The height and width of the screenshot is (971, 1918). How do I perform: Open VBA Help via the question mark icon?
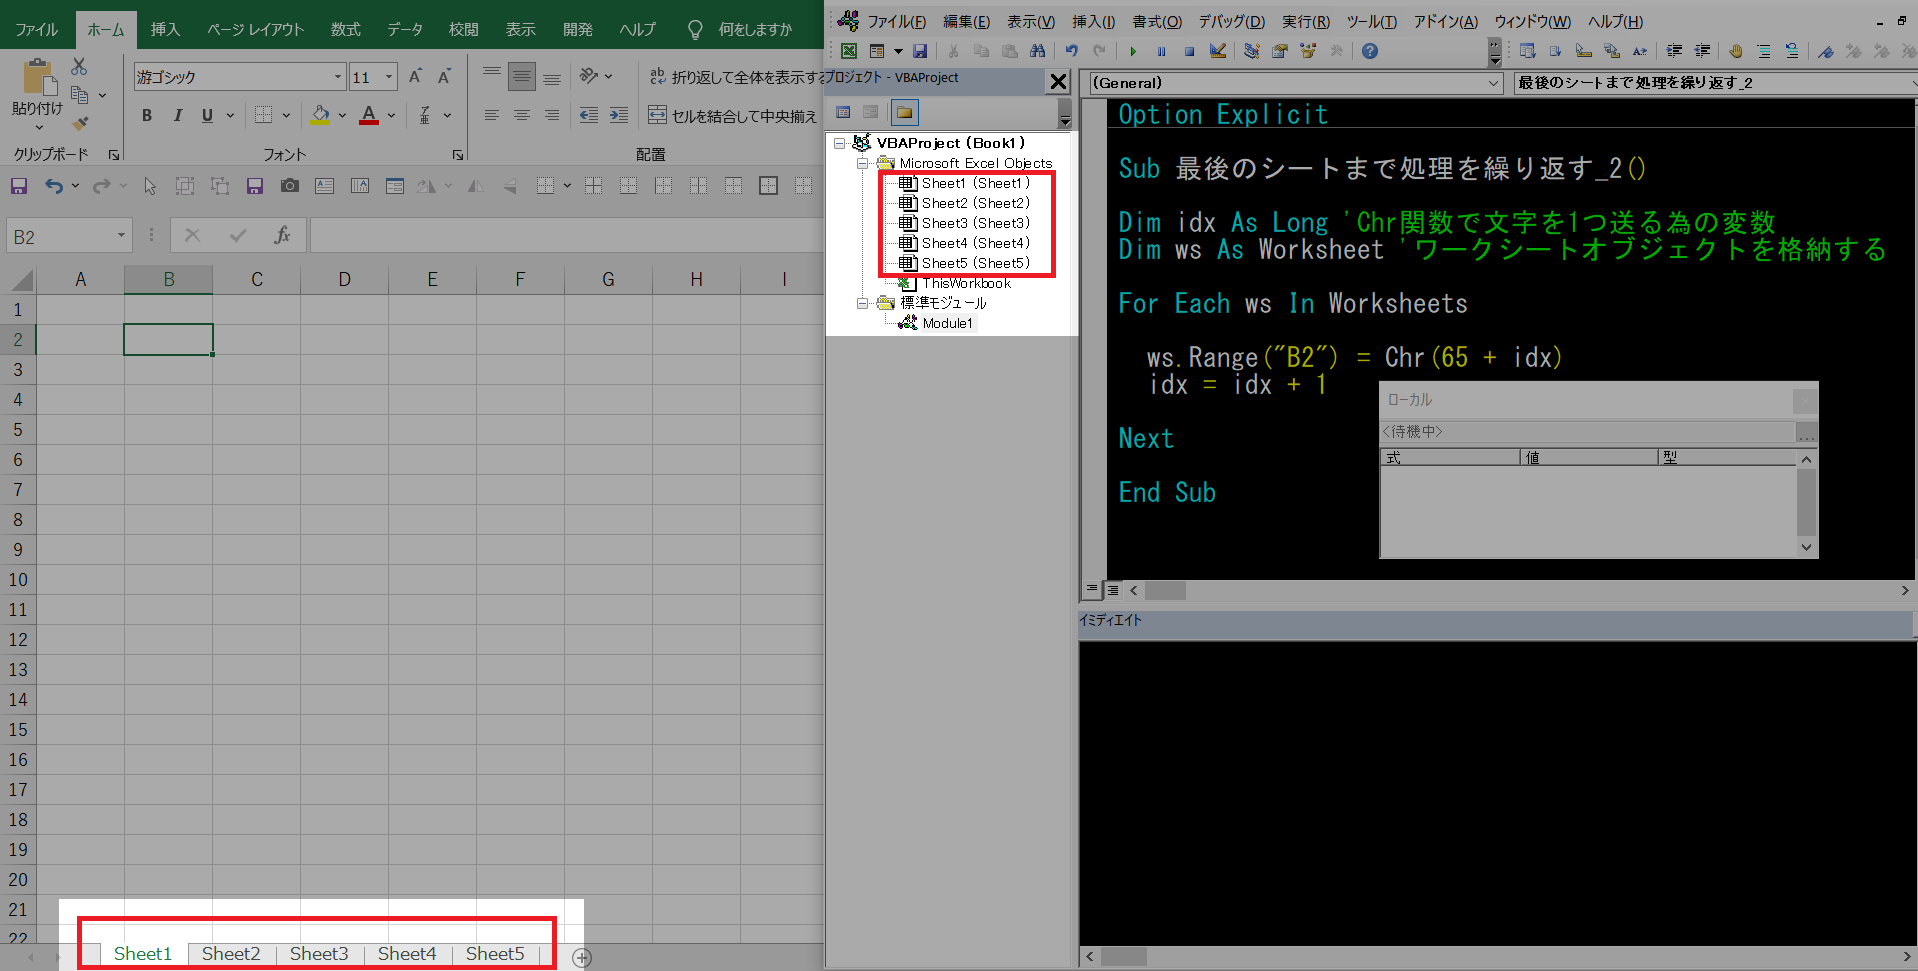pos(1369,51)
